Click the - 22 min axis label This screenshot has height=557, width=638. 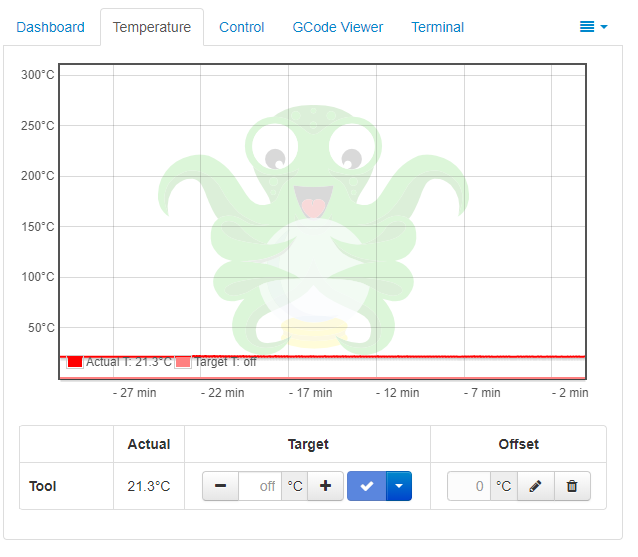click(x=223, y=393)
